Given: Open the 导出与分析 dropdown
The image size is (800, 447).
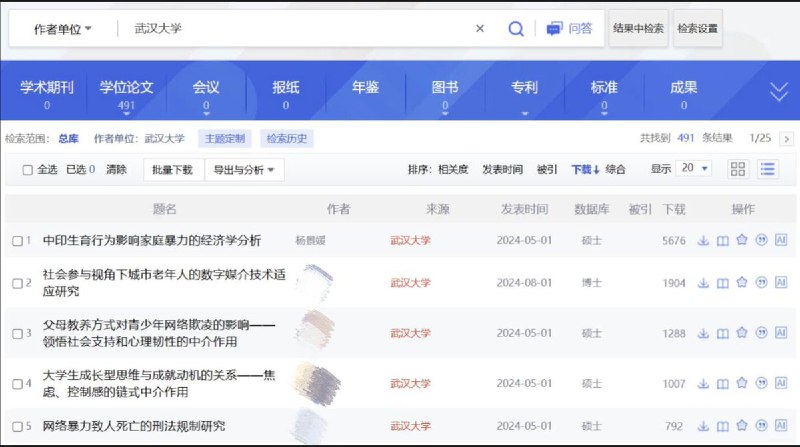Looking at the screenshot, I should (x=244, y=170).
